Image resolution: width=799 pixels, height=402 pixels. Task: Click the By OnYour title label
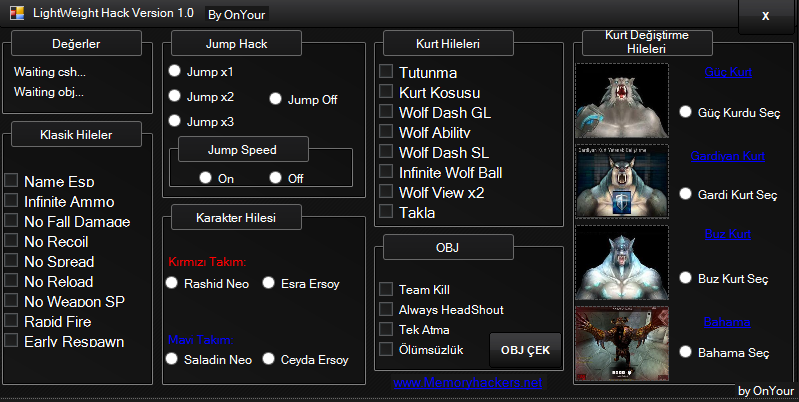coord(236,15)
